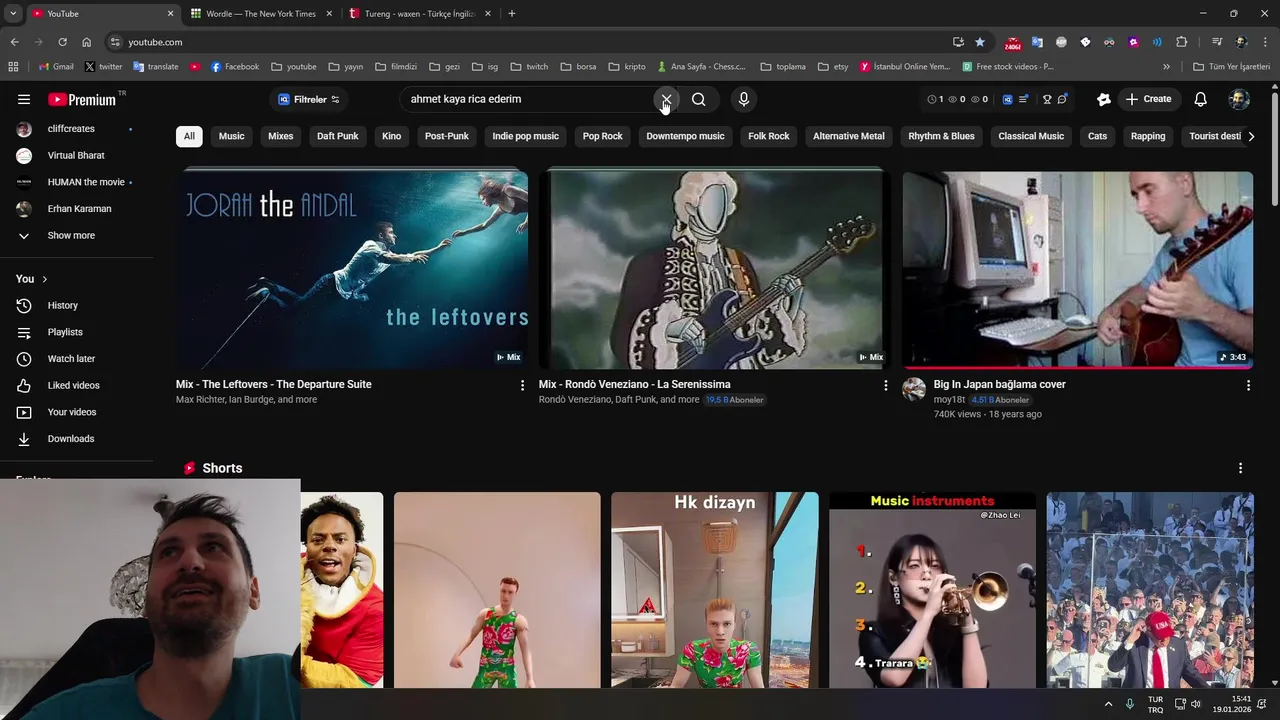Viewport: 1280px width, 720px height.
Task: Open the YouTube account avatar menu
Action: tap(1239, 99)
